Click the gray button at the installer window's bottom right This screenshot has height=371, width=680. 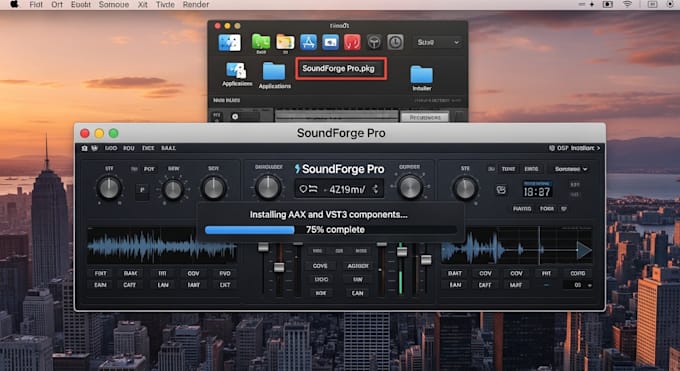coord(425,117)
